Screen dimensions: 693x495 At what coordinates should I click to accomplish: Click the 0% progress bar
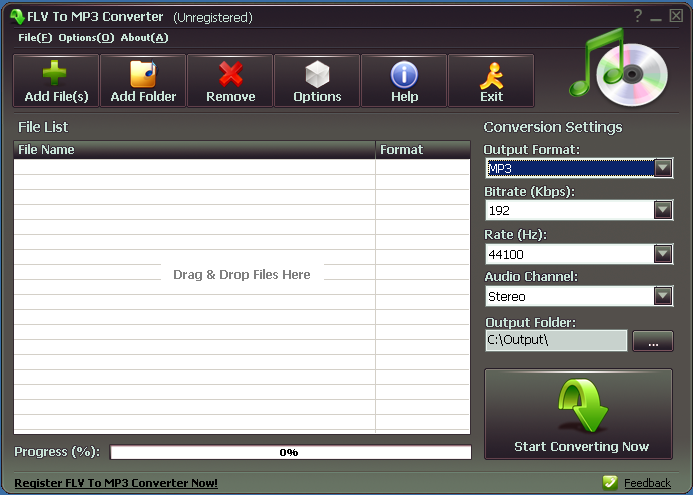click(x=290, y=452)
